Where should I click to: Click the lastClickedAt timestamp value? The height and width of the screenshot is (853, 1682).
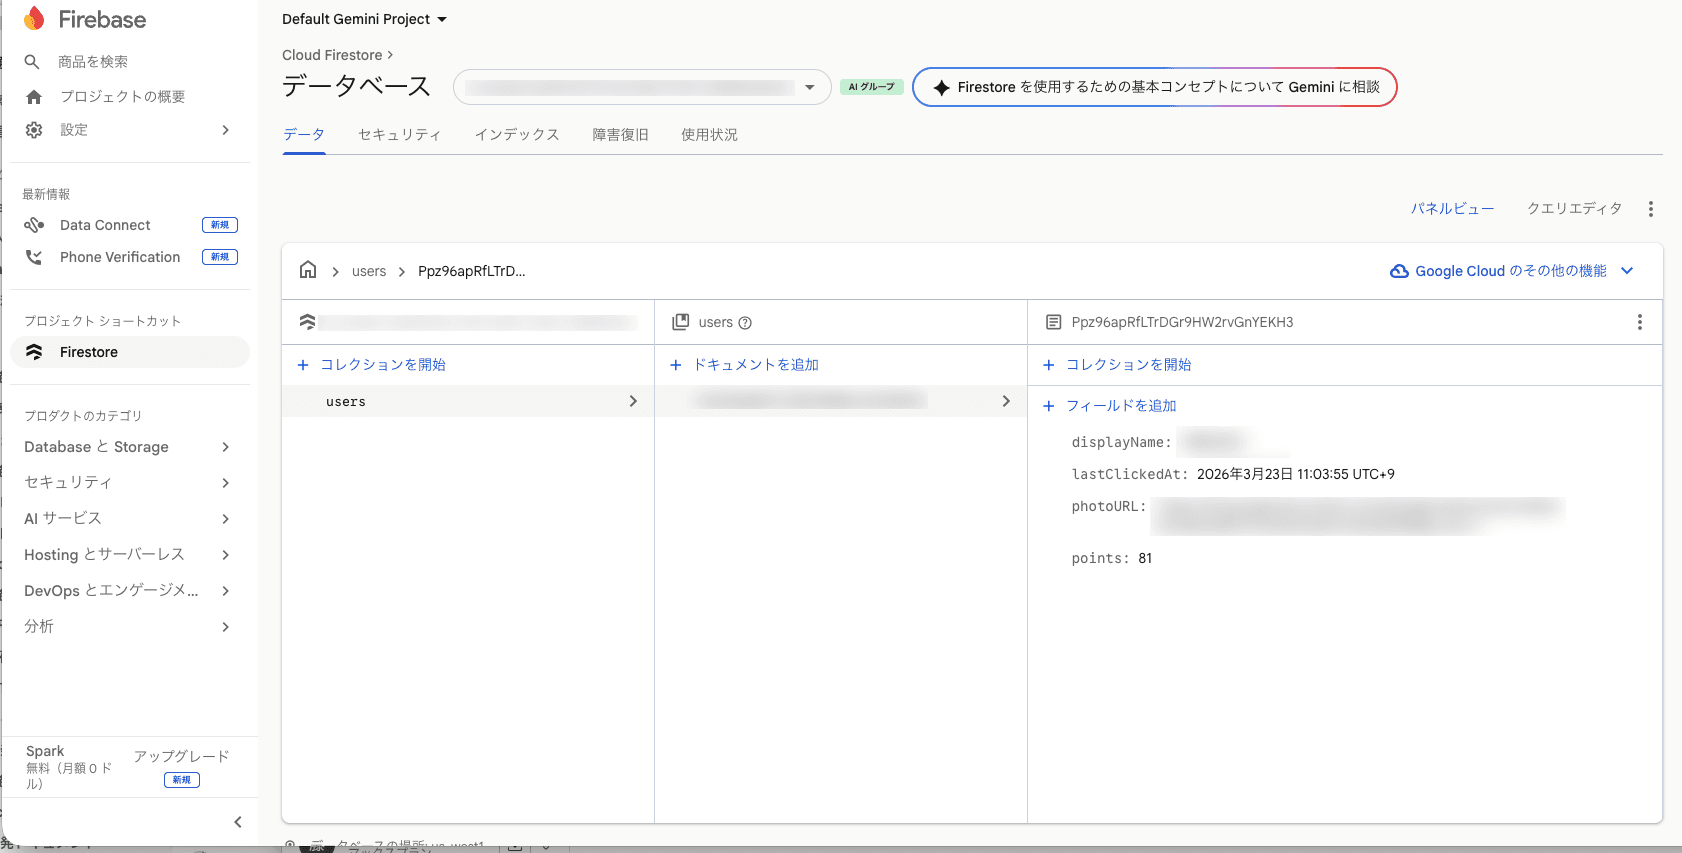point(1296,474)
